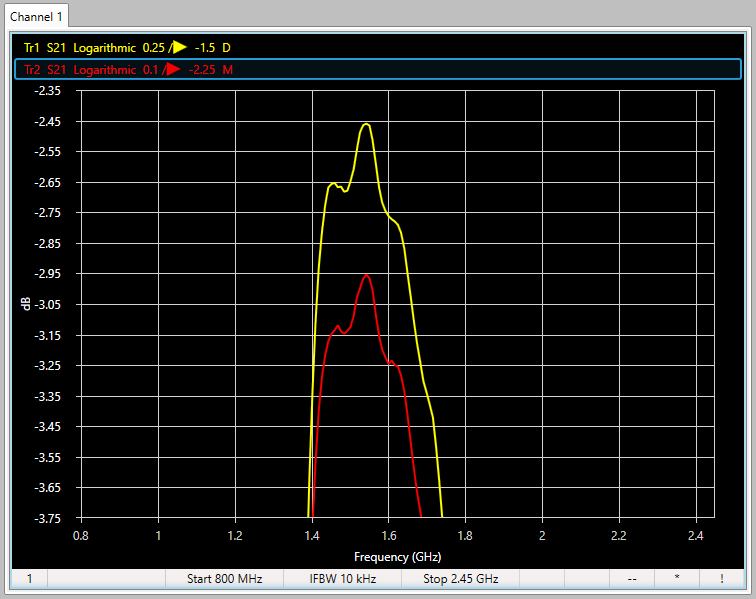
Task: Click the IFBW 10 kHz field
Action: pos(342,578)
